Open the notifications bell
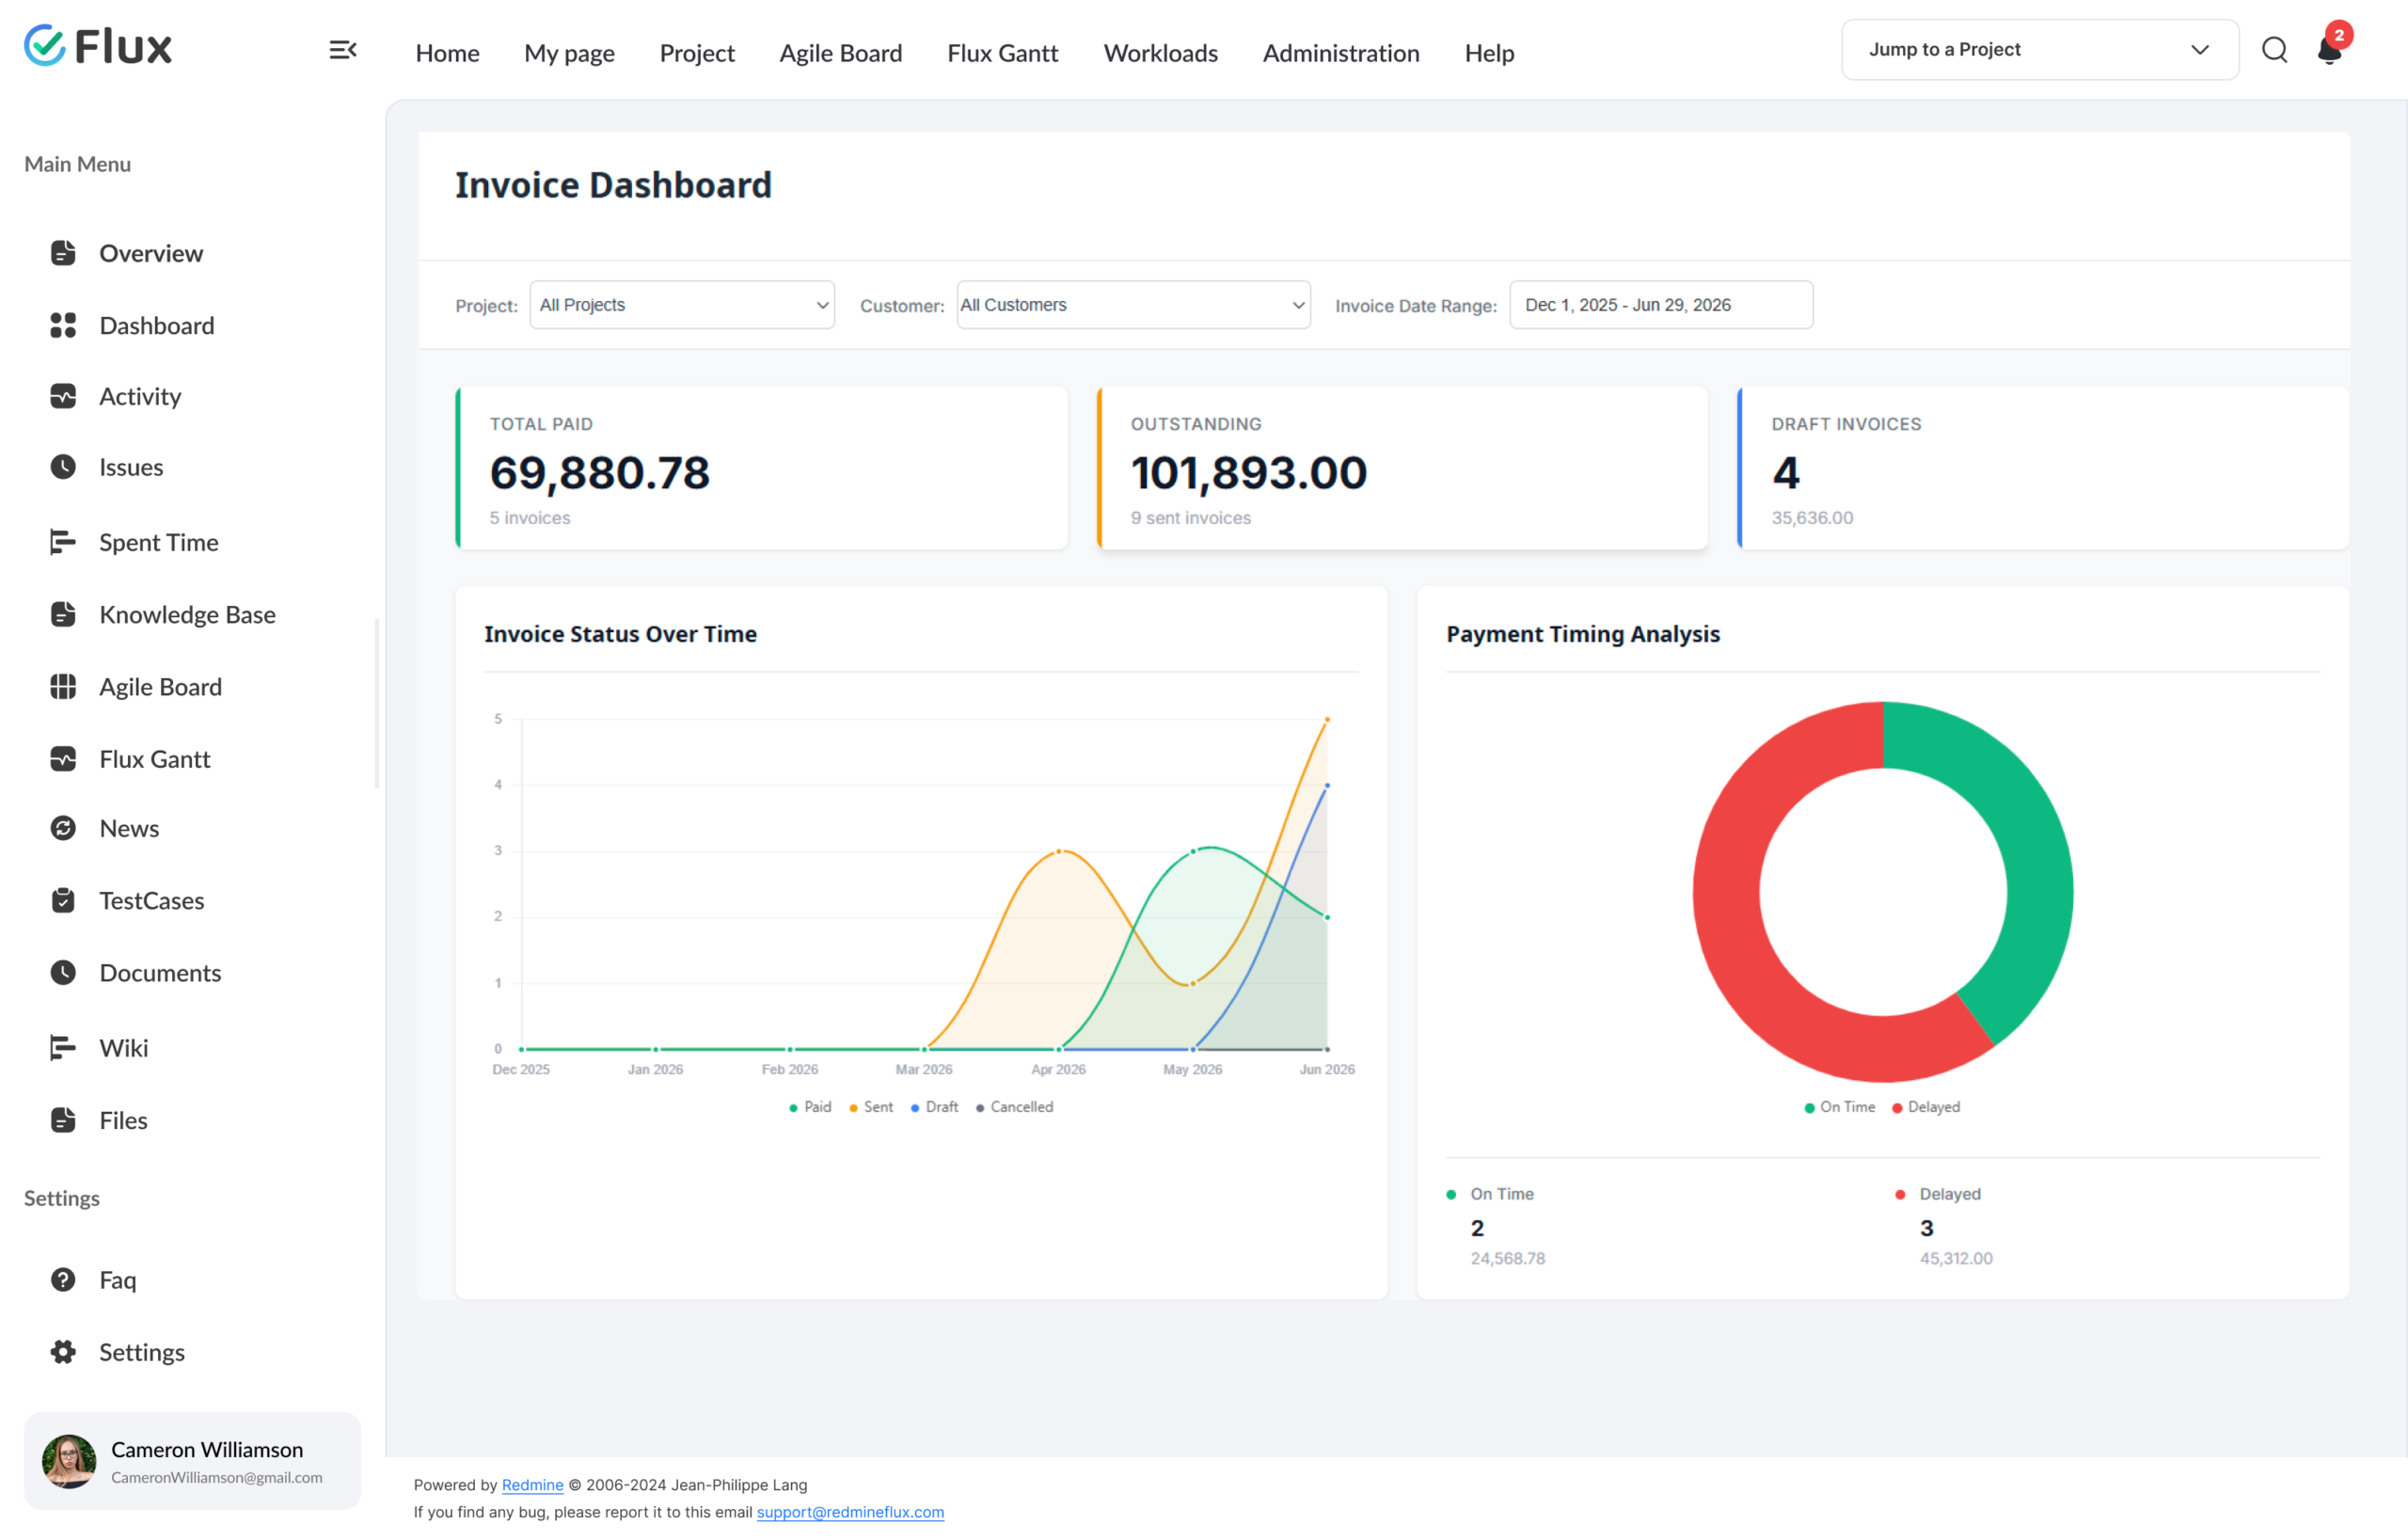 pos(2331,48)
